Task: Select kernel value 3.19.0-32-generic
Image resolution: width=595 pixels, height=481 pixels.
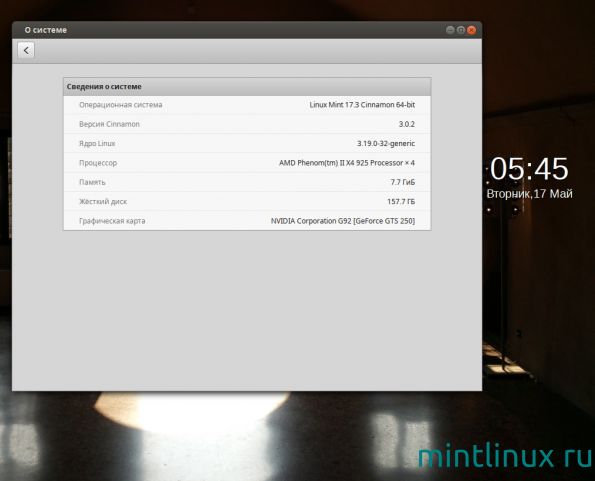Action: (386, 143)
